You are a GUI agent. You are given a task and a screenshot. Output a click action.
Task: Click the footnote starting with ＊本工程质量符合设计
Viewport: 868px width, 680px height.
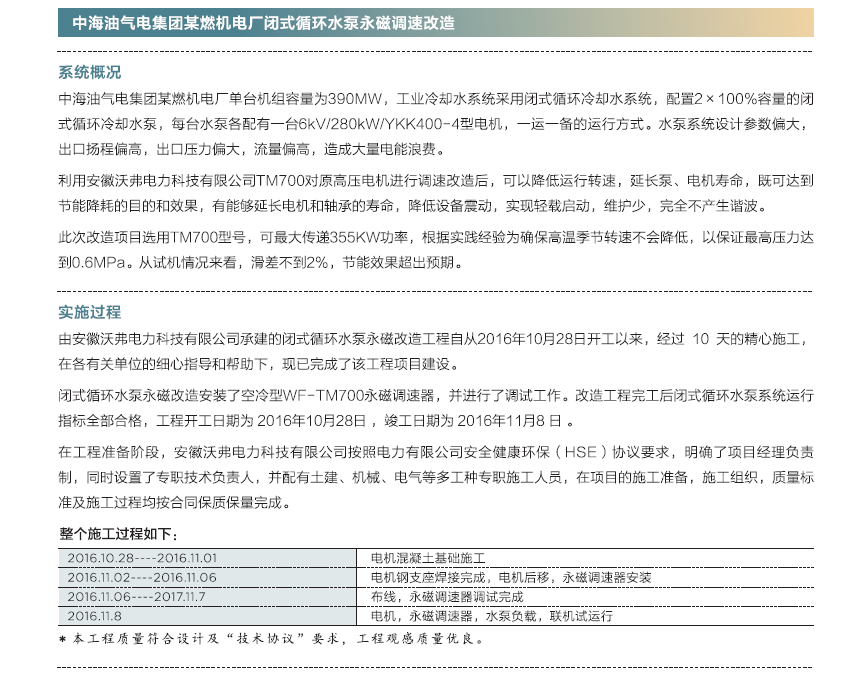[x=270, y=639]
